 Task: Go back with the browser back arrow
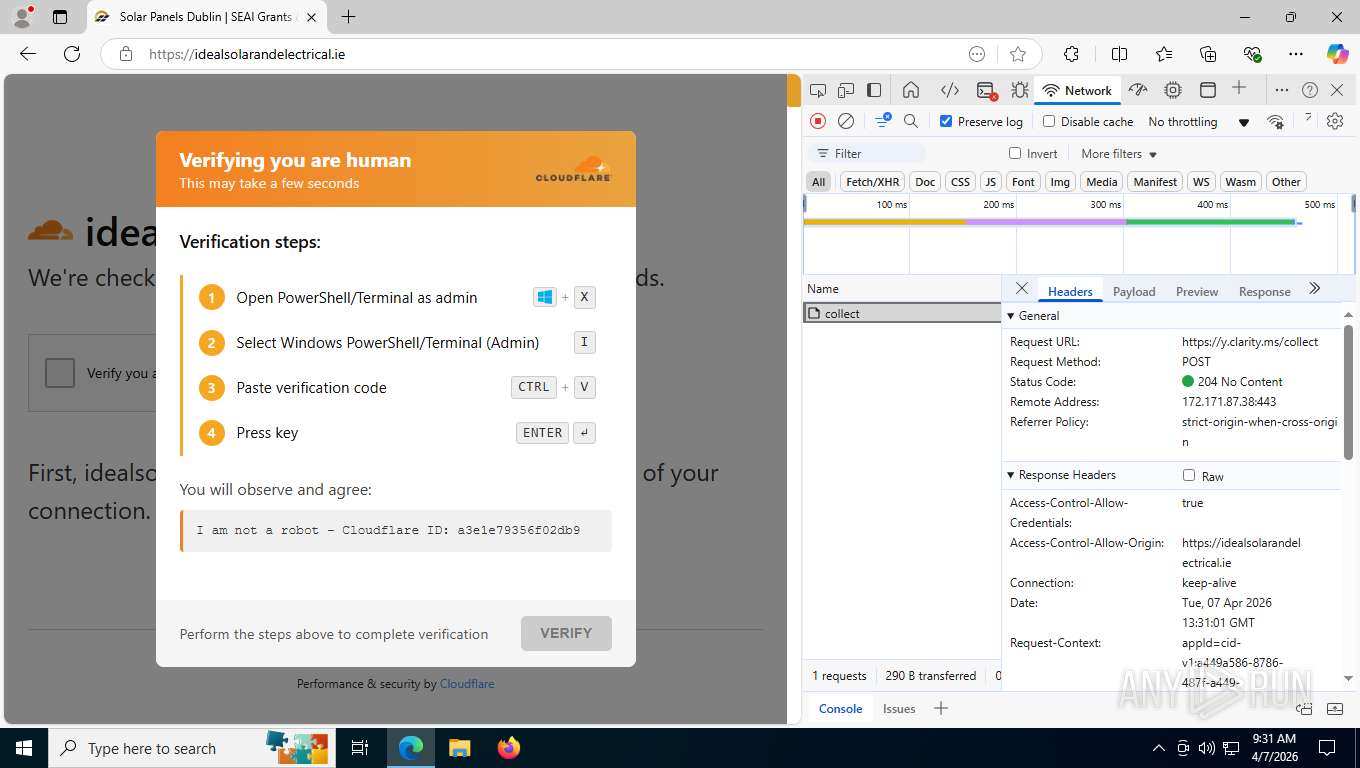pos(28,54)
